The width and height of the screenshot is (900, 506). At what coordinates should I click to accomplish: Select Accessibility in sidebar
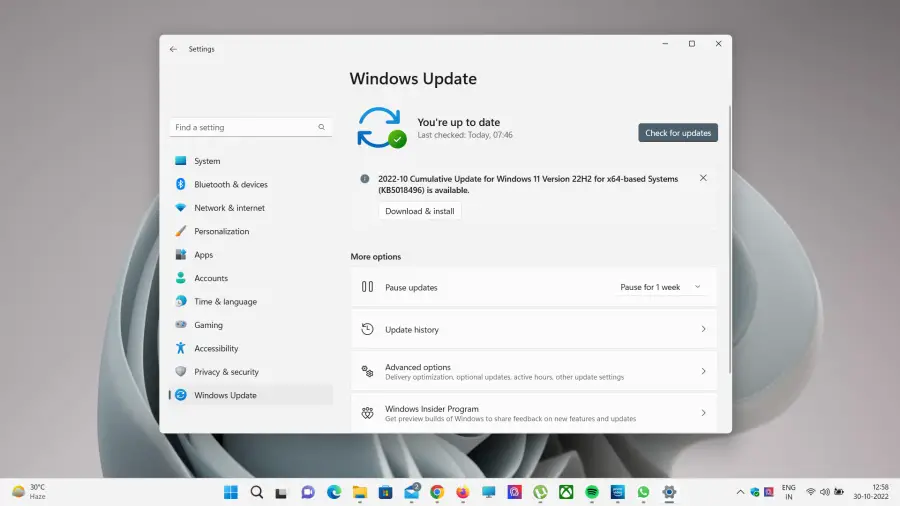pyautogui.click(x=251, y=348)
